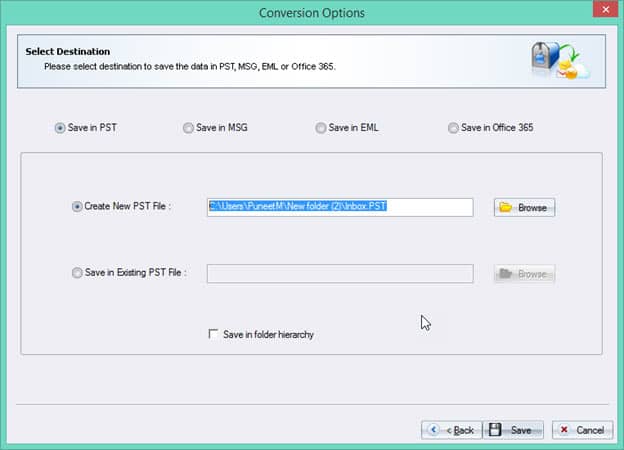Viewport: 624px width, 450px height.
Task: Click the Select Destination heading
Action: click(68, 51)
